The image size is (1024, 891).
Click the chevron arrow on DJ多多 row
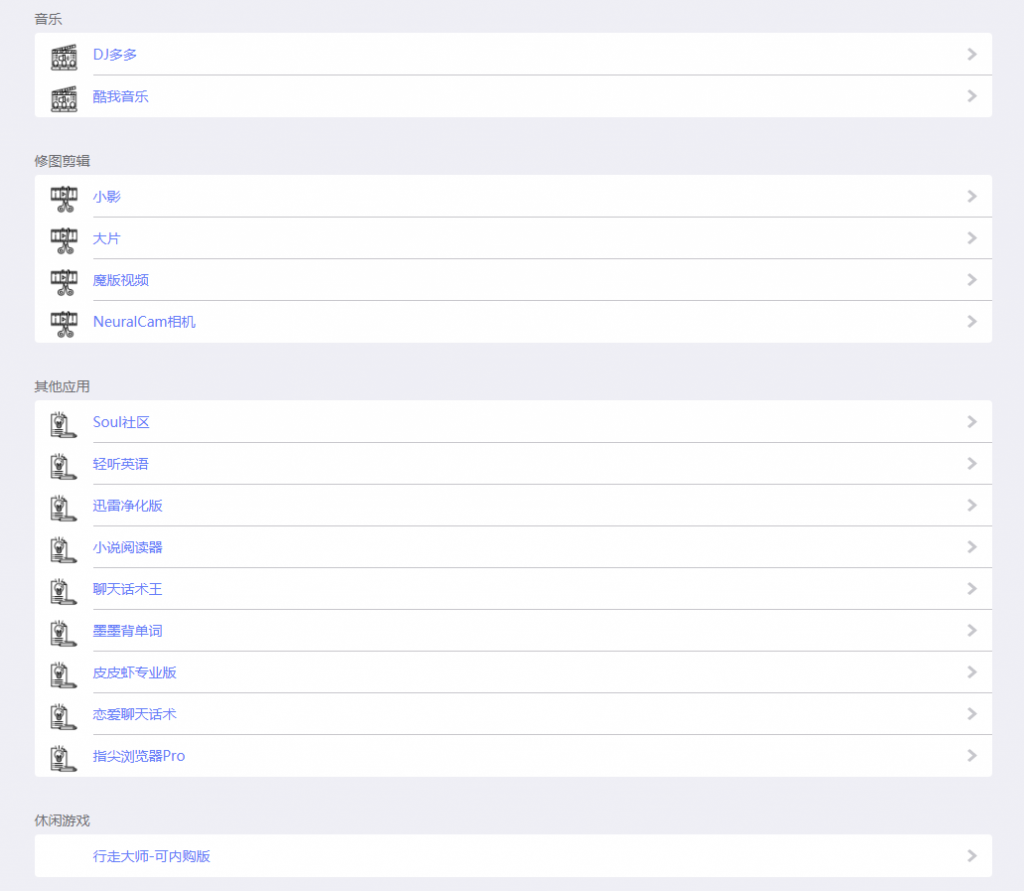pos(972,54)
